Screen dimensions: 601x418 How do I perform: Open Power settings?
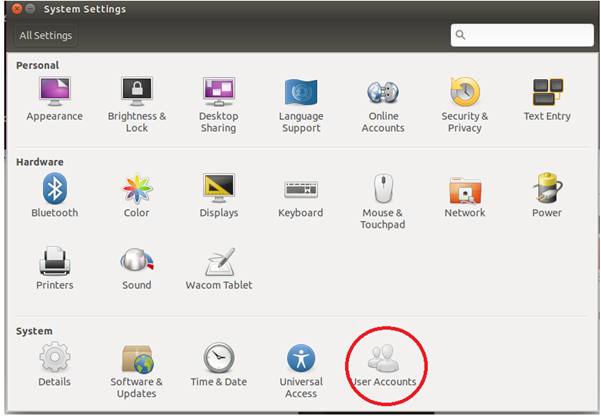[x=547, y=195]
